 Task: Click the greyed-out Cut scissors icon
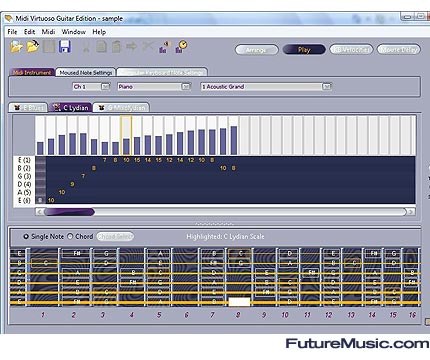[x=86, y=47]
